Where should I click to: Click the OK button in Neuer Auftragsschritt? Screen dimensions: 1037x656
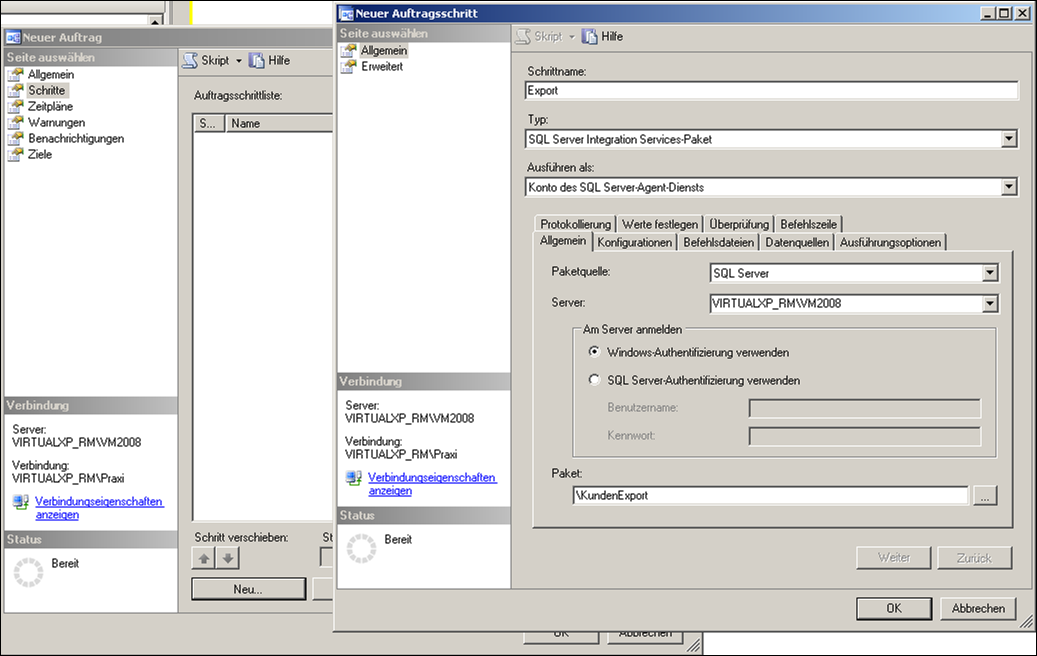pyautogui.click(x=893, y=608)
